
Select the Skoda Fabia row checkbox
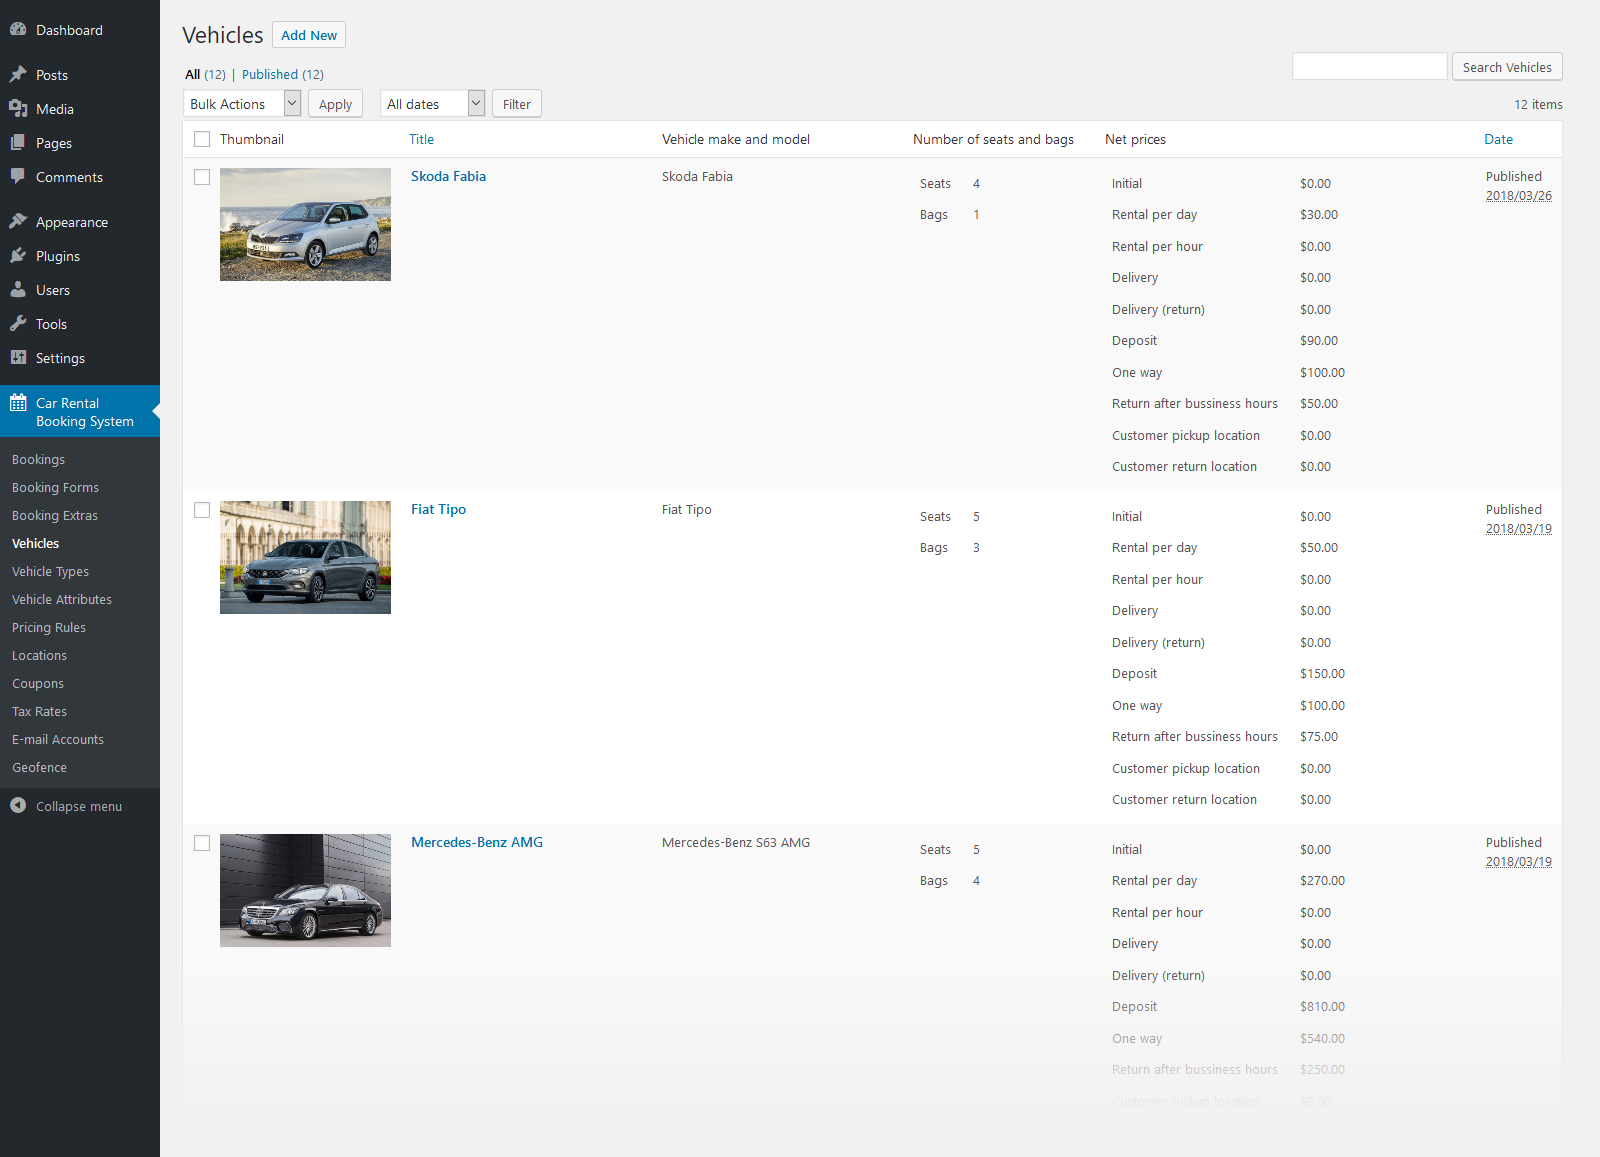tap(202, 177)
